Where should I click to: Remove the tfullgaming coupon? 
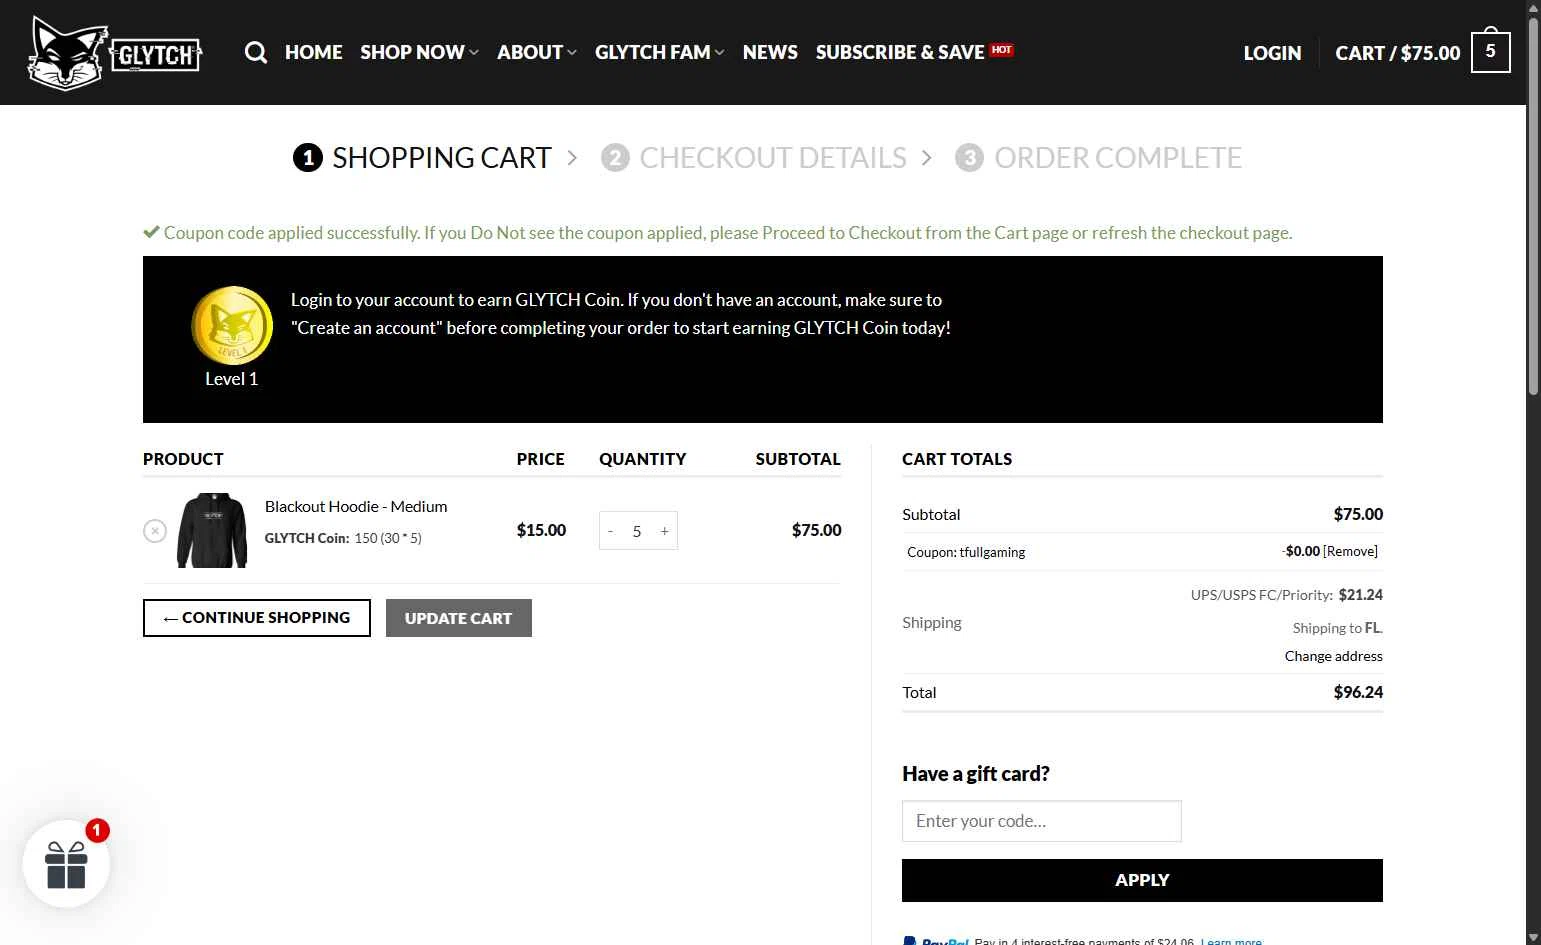click(1350, 551)
